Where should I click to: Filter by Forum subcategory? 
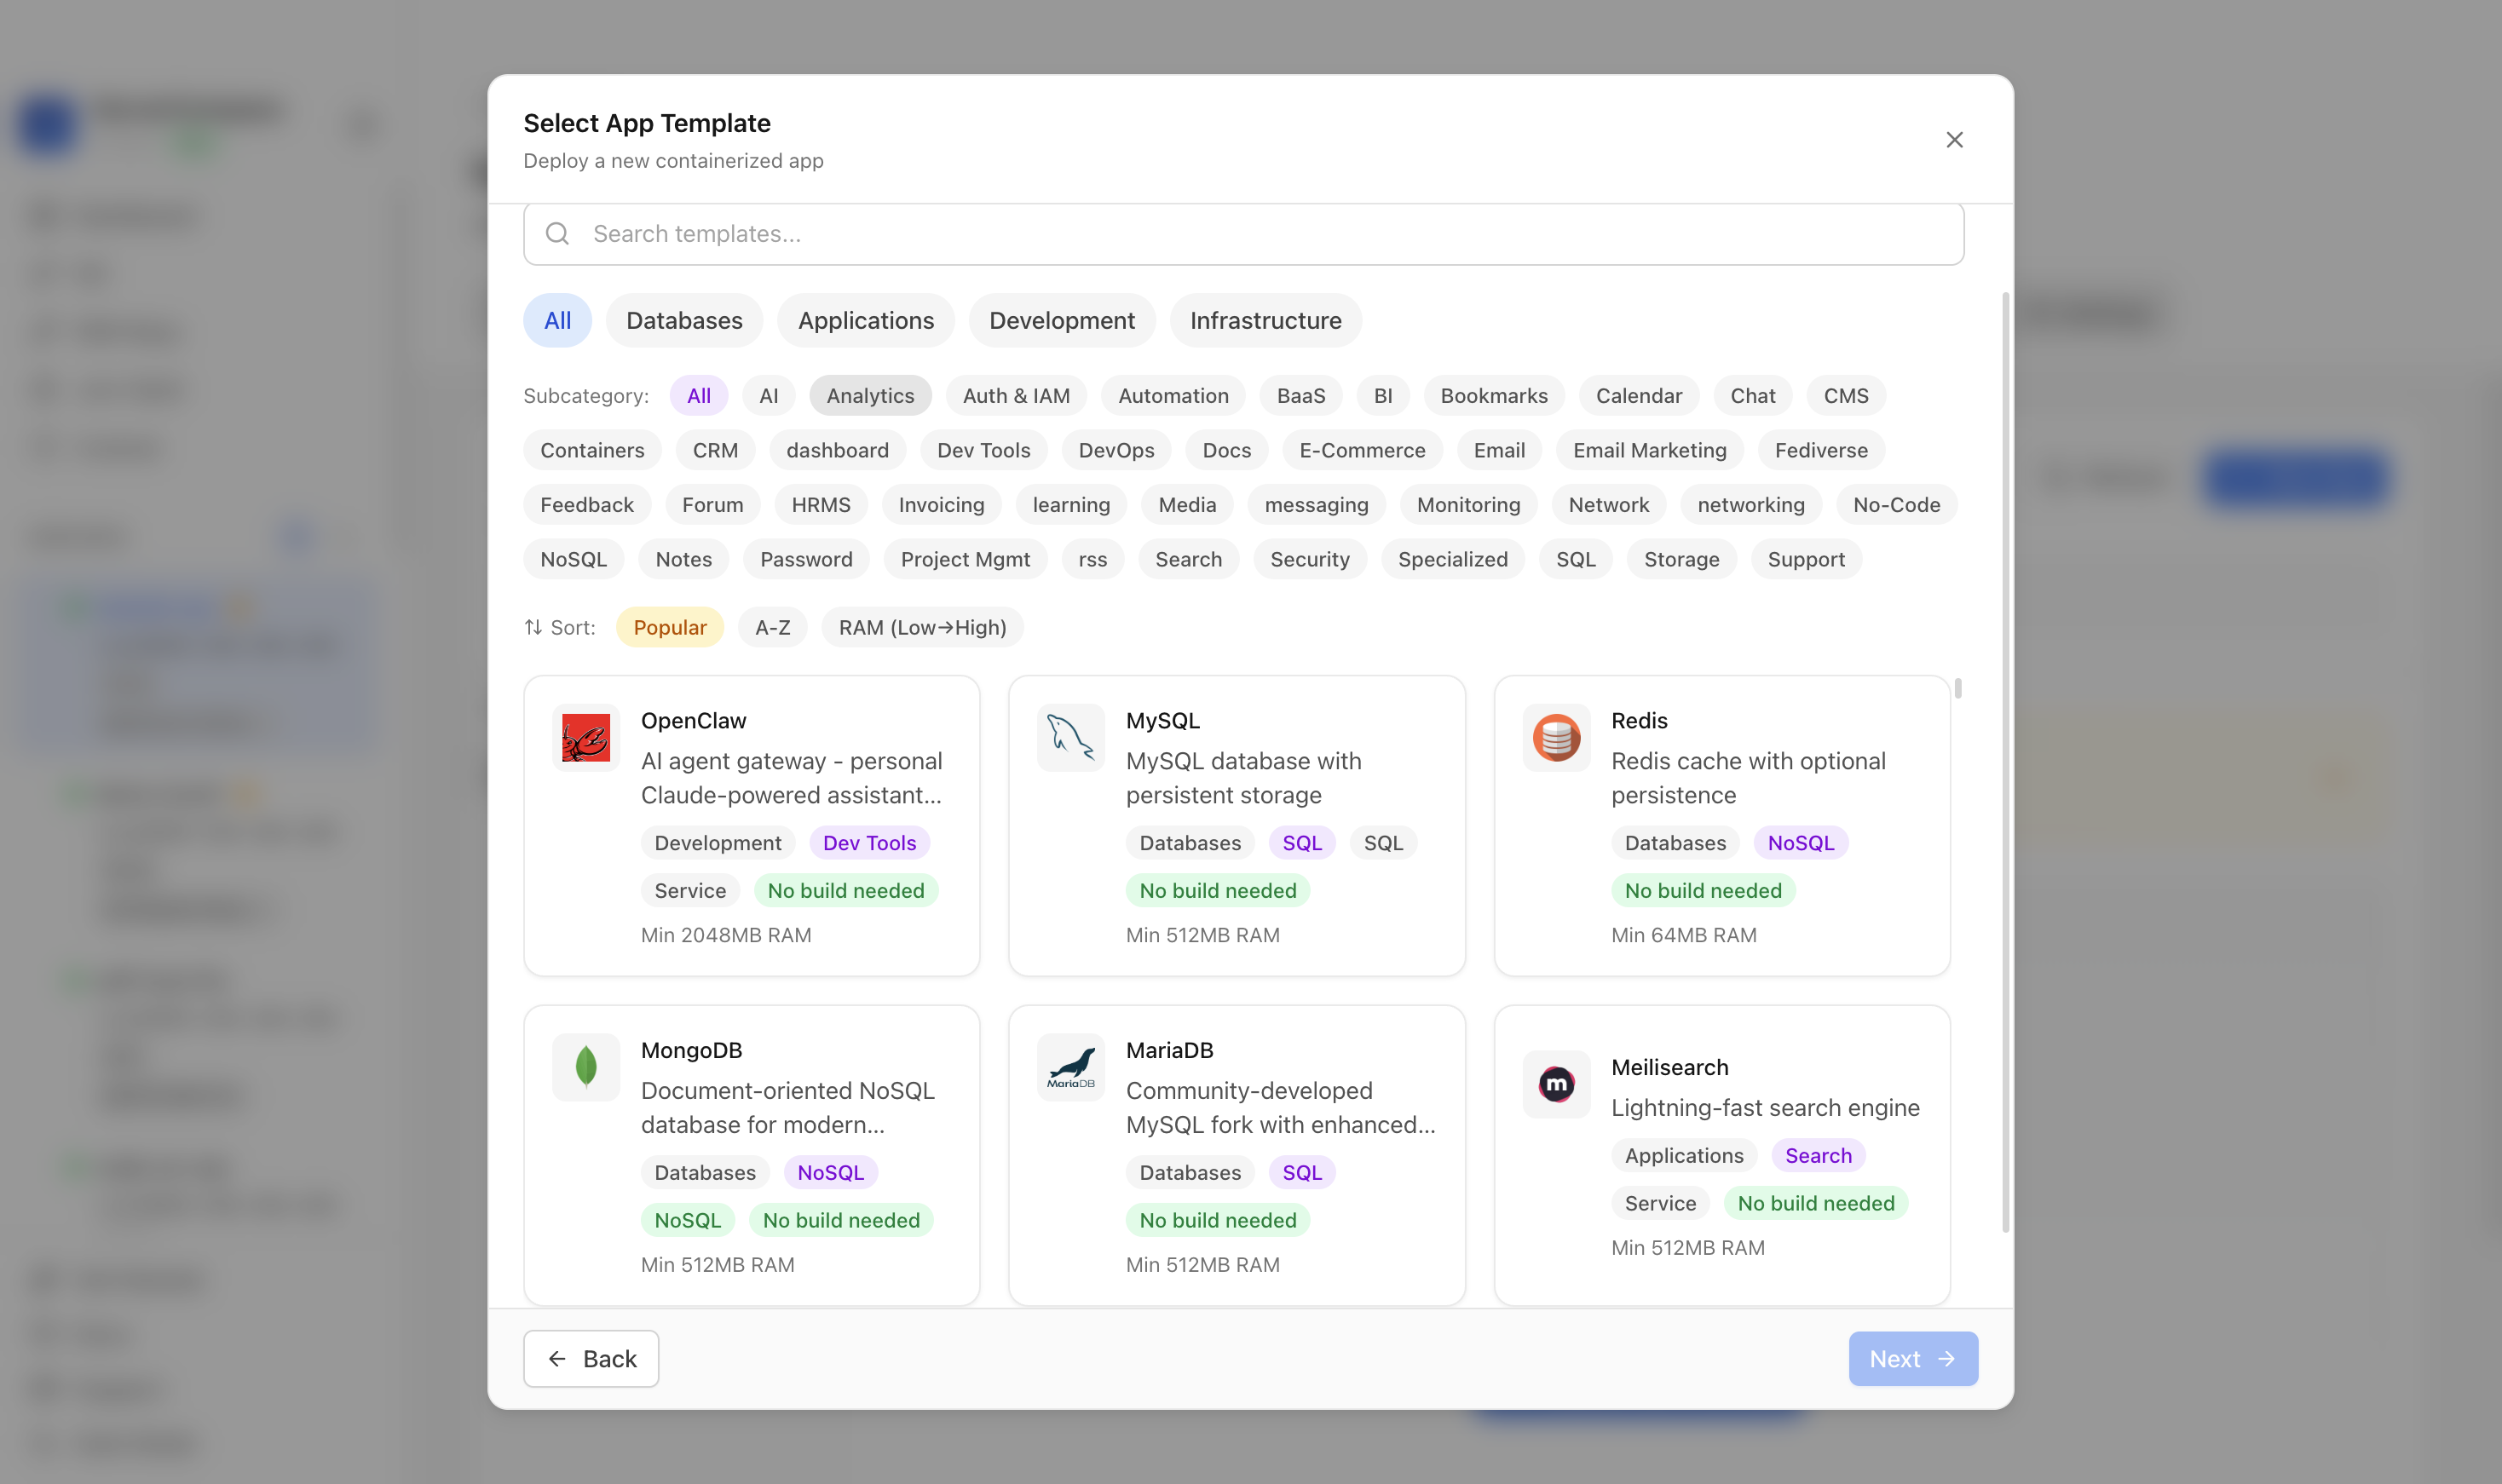pos(712,505)
